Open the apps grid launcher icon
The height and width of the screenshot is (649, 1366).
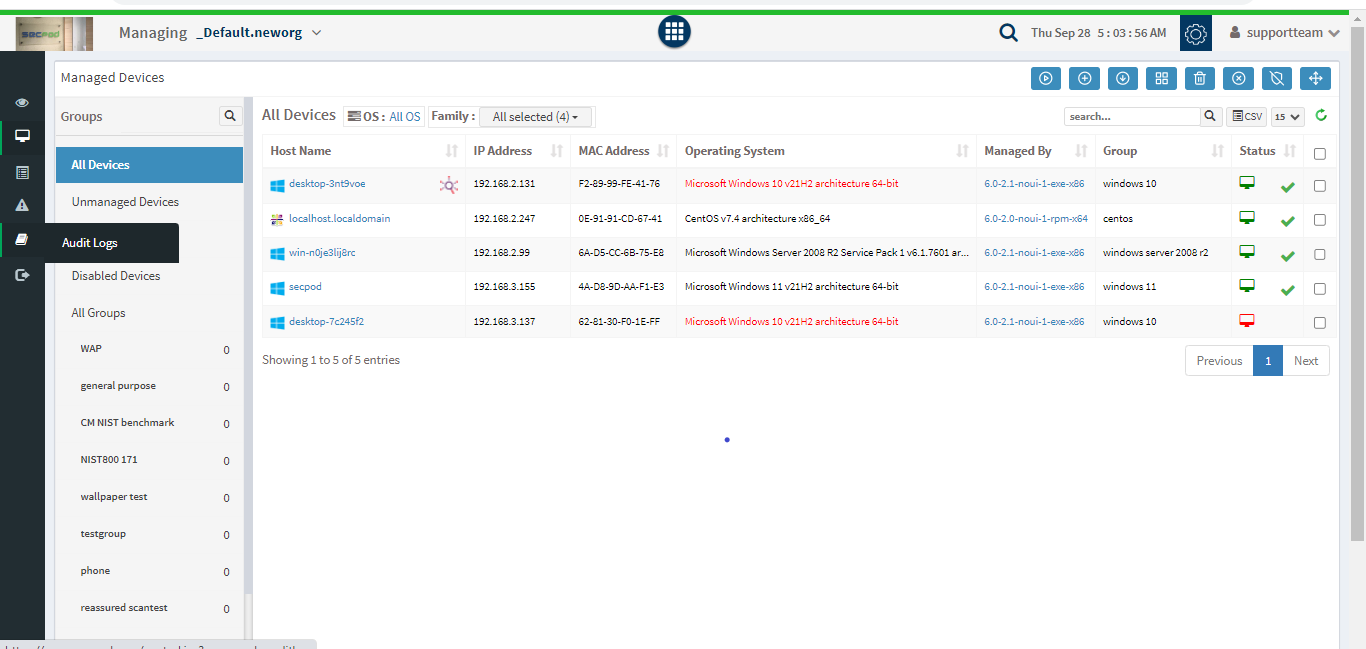click(x=674, y=32)
